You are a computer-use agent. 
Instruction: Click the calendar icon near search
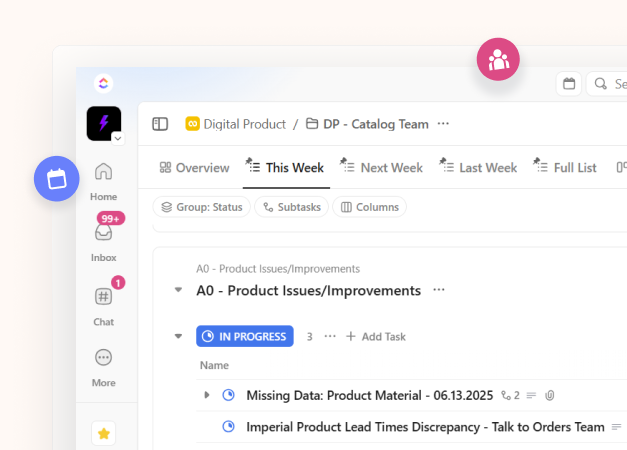coord(569,84)
